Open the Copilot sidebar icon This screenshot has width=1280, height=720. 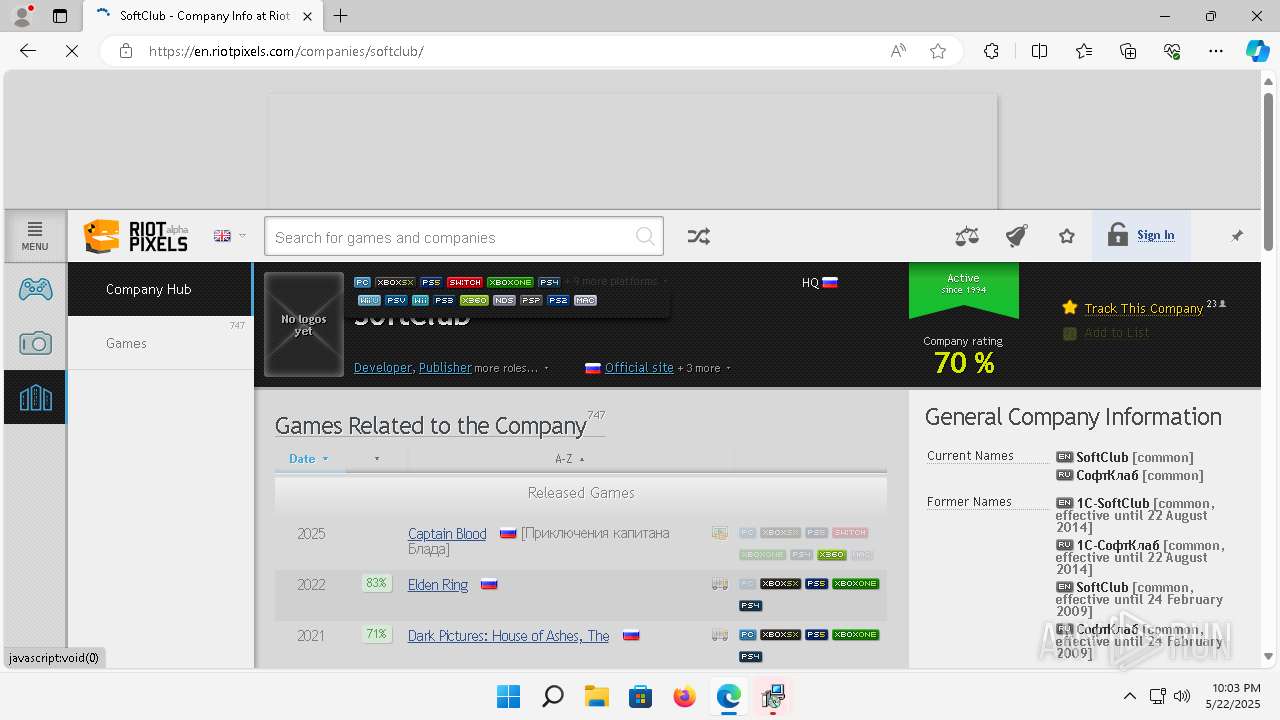click(x=1257, y=51)
